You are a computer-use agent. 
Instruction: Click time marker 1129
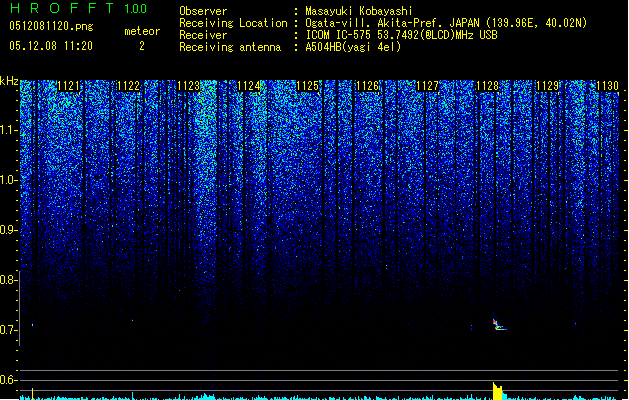tap(548, 86)
